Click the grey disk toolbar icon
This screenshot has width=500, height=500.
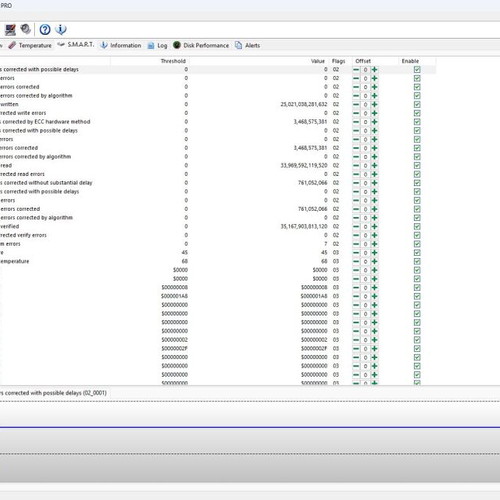[25, 29]
